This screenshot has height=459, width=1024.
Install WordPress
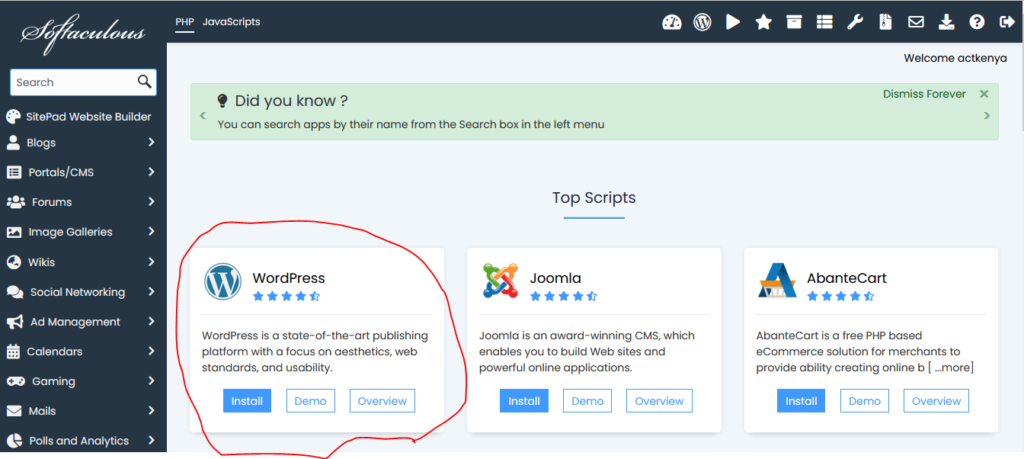247,401
